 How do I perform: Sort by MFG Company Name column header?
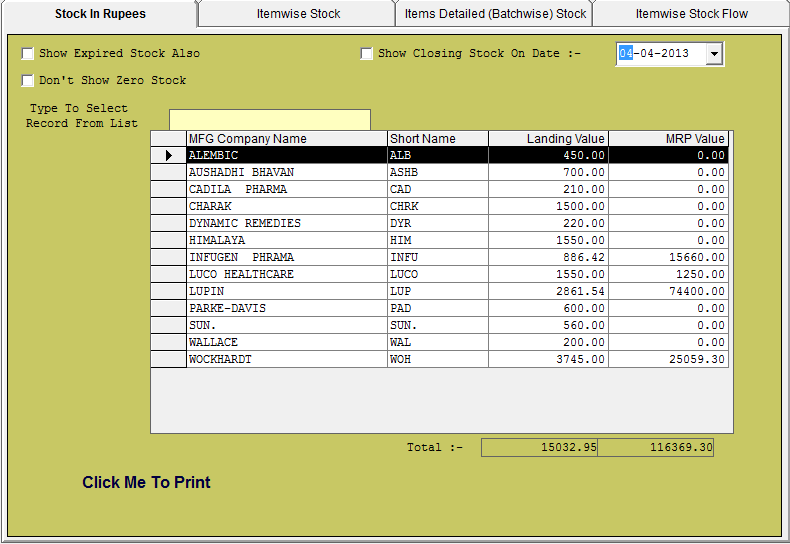[x=286, y=139]
